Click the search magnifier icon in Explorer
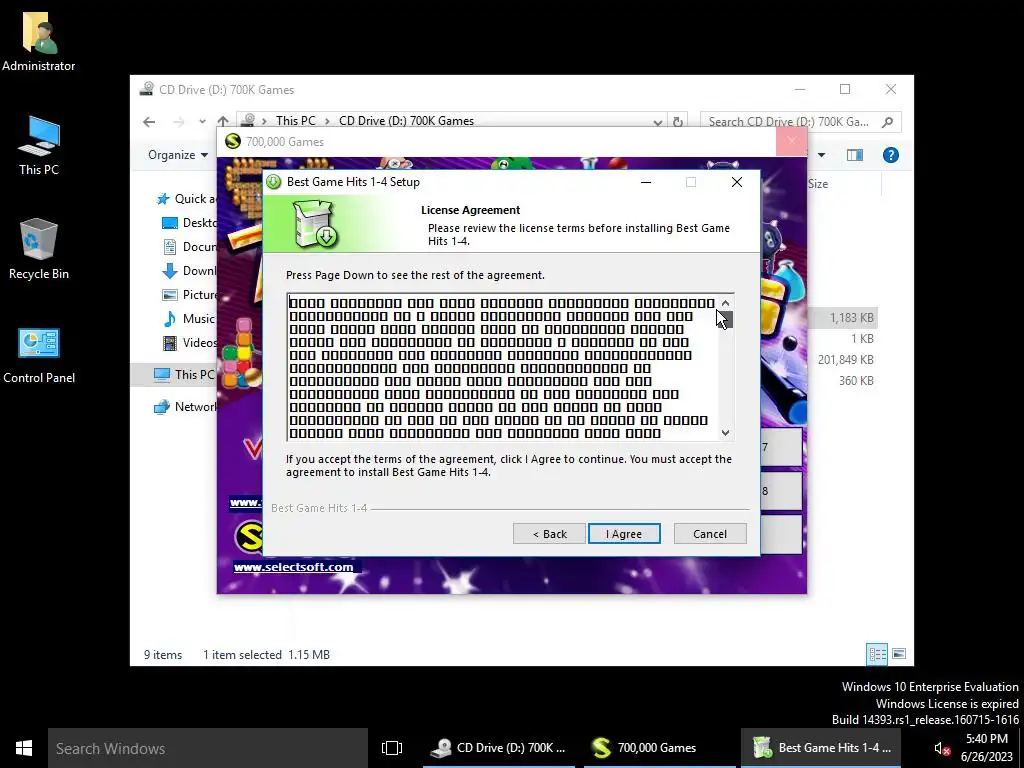 [x=888, y=121]
